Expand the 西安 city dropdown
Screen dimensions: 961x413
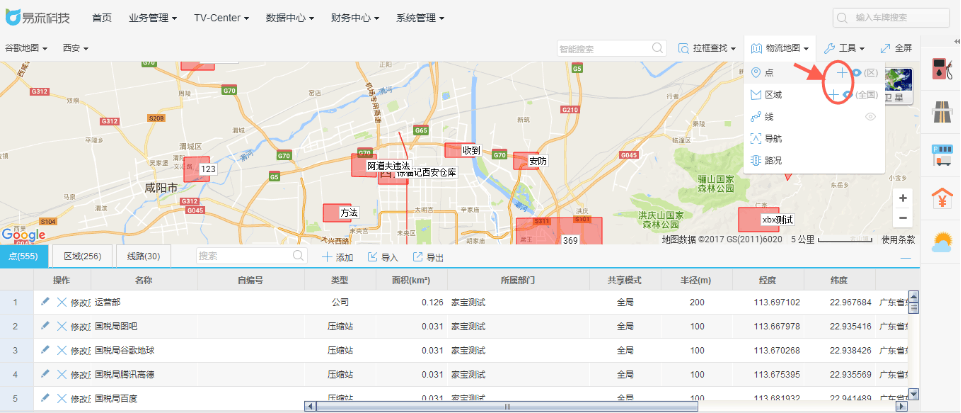point(76,48)
